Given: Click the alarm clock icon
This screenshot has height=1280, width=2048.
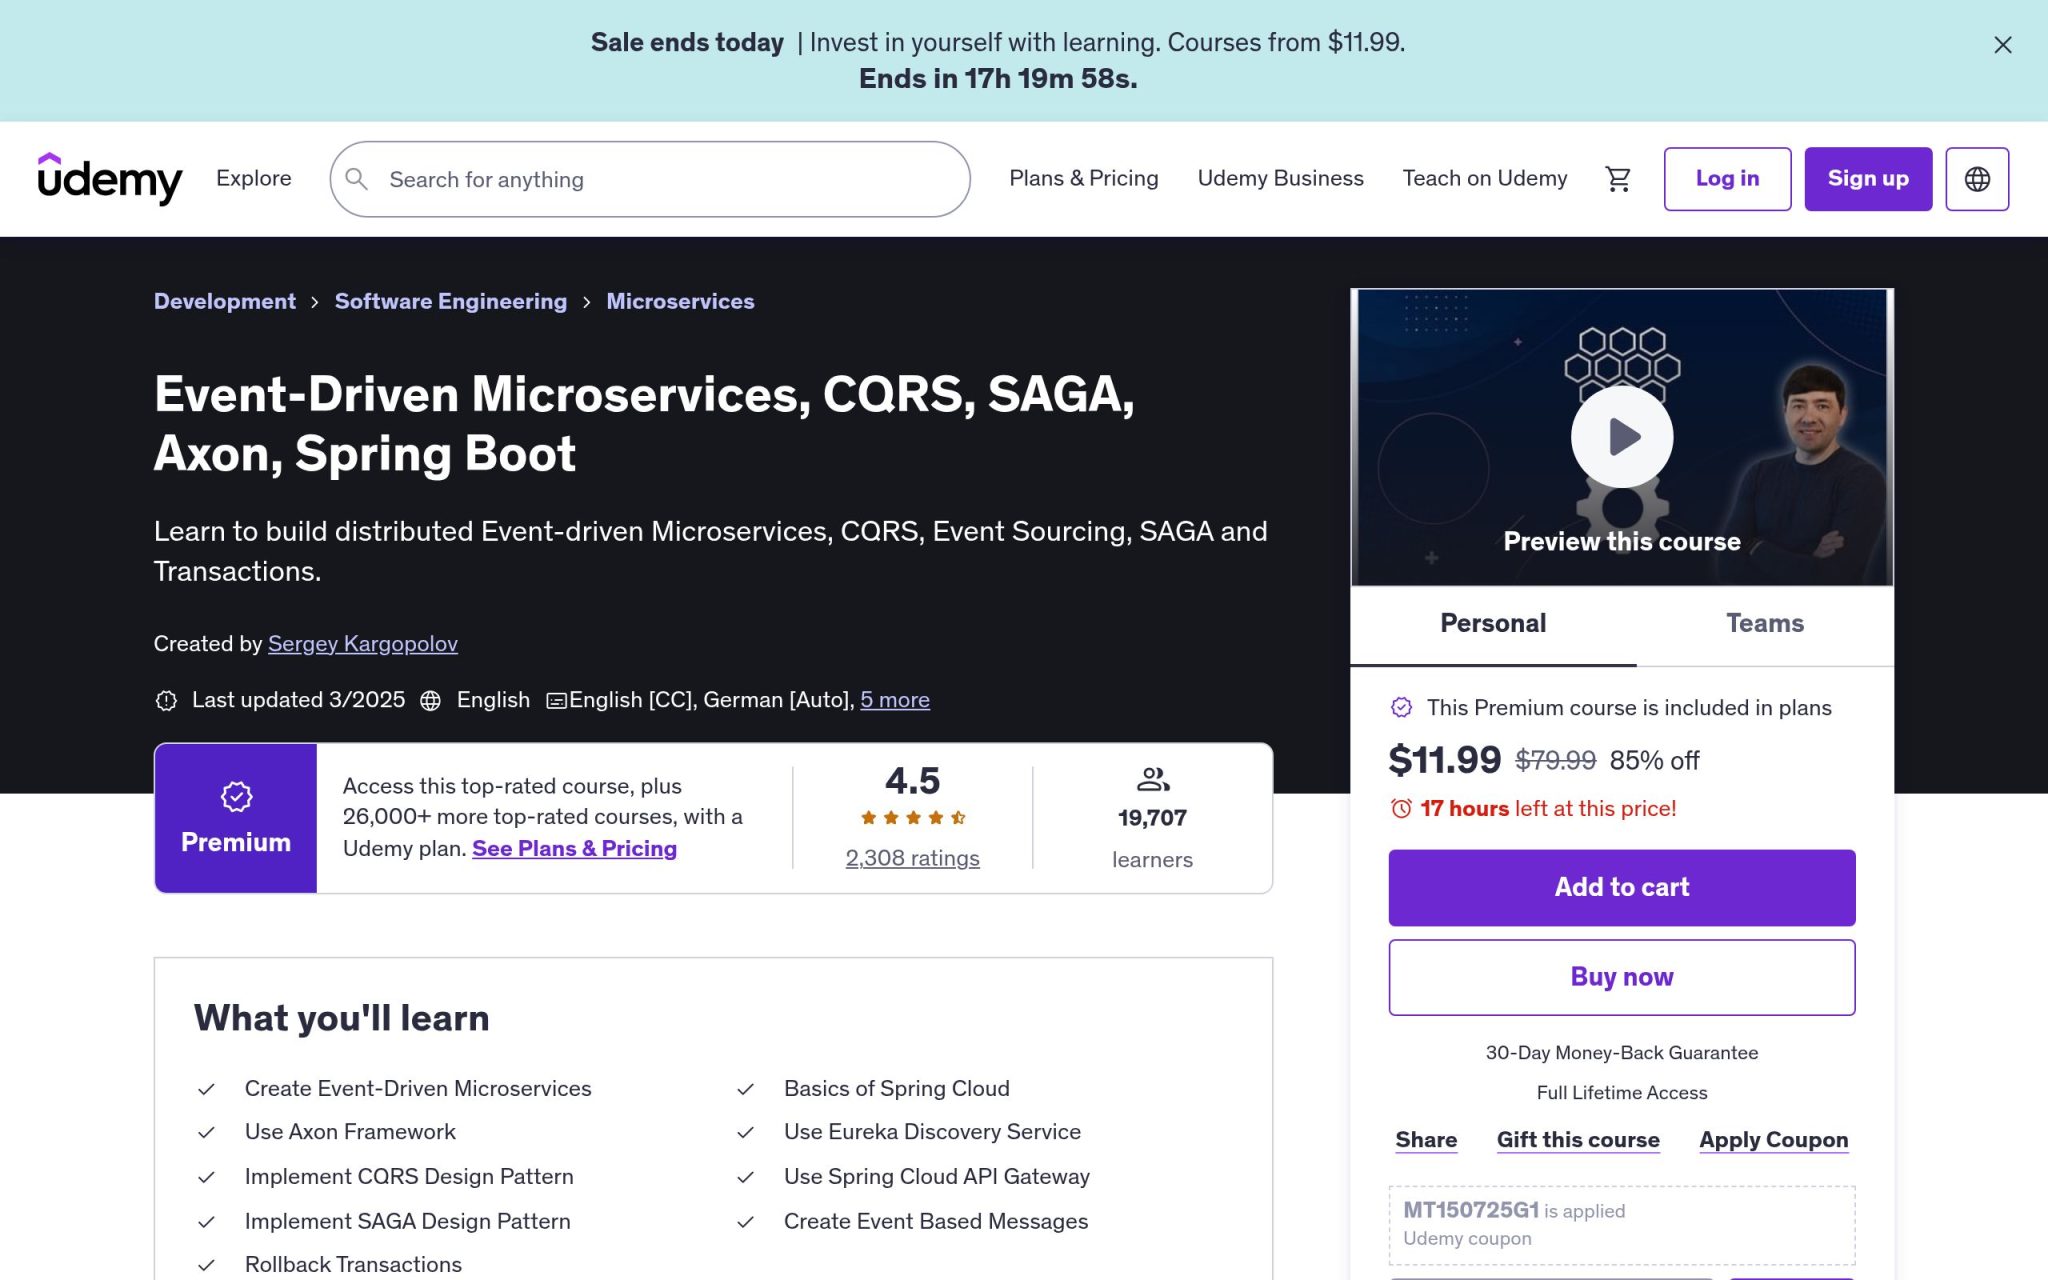Looking at the screenshot, I should (1401, 808).
